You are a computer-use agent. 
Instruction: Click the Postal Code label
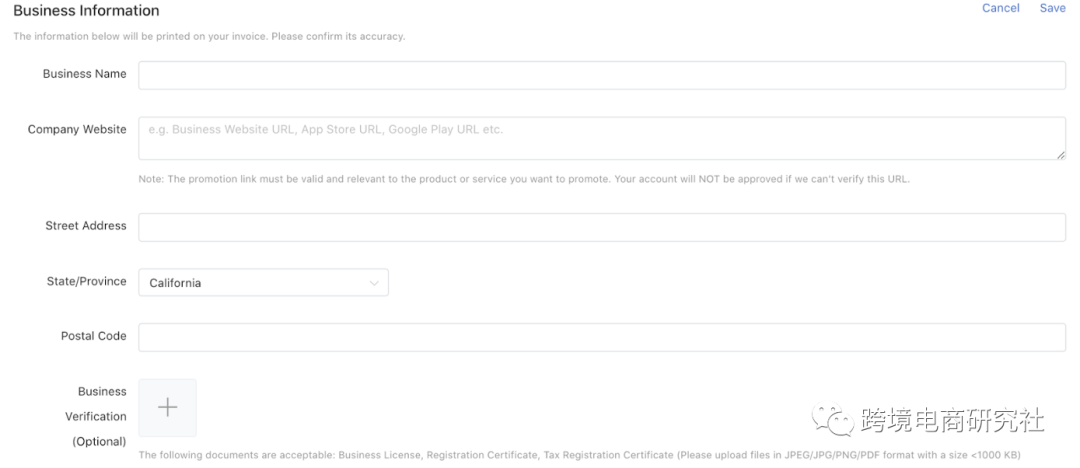[93, 336]
